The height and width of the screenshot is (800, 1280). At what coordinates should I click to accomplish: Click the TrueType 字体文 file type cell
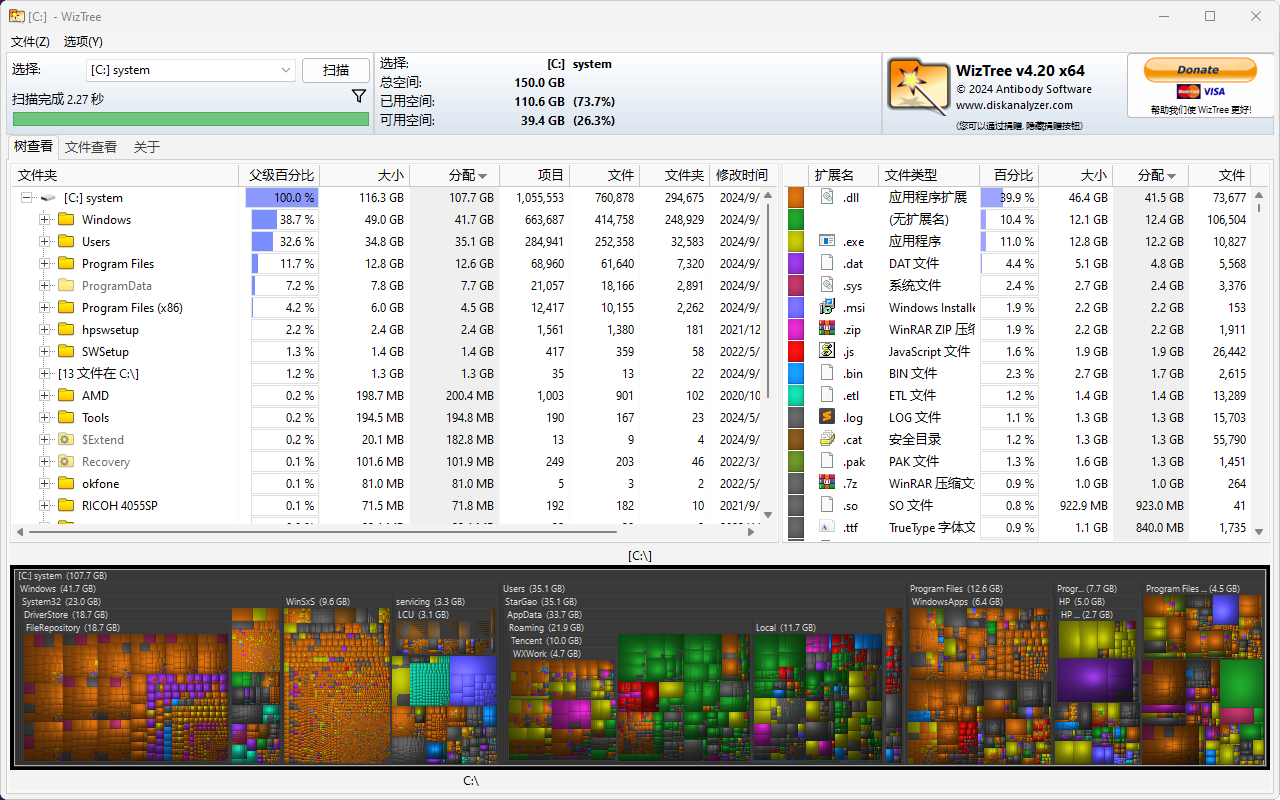[932, 528]
